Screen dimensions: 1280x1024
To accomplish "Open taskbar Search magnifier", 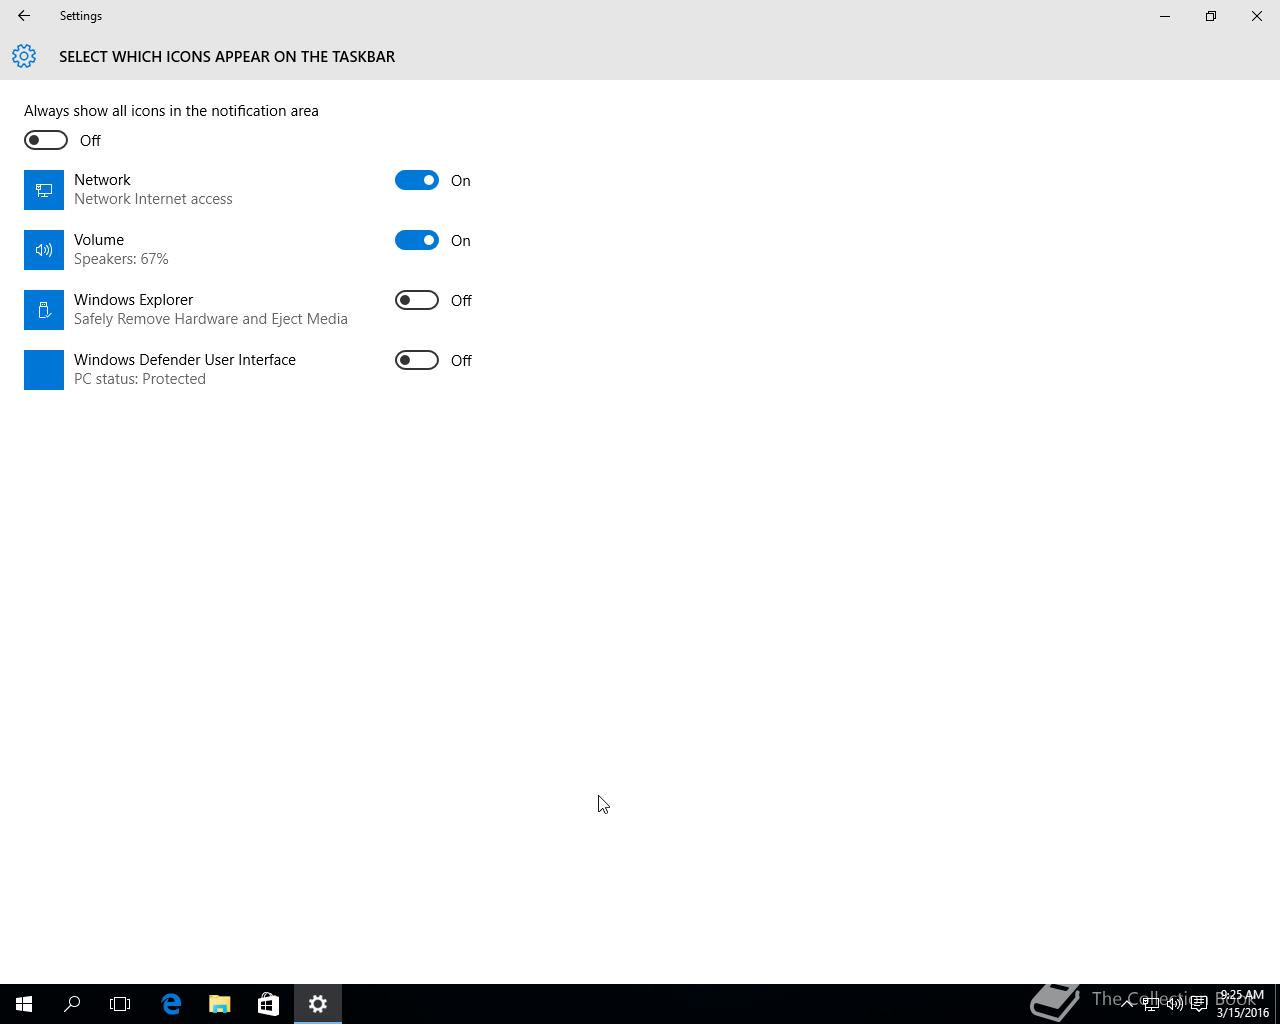I will tap(72, 1004).
